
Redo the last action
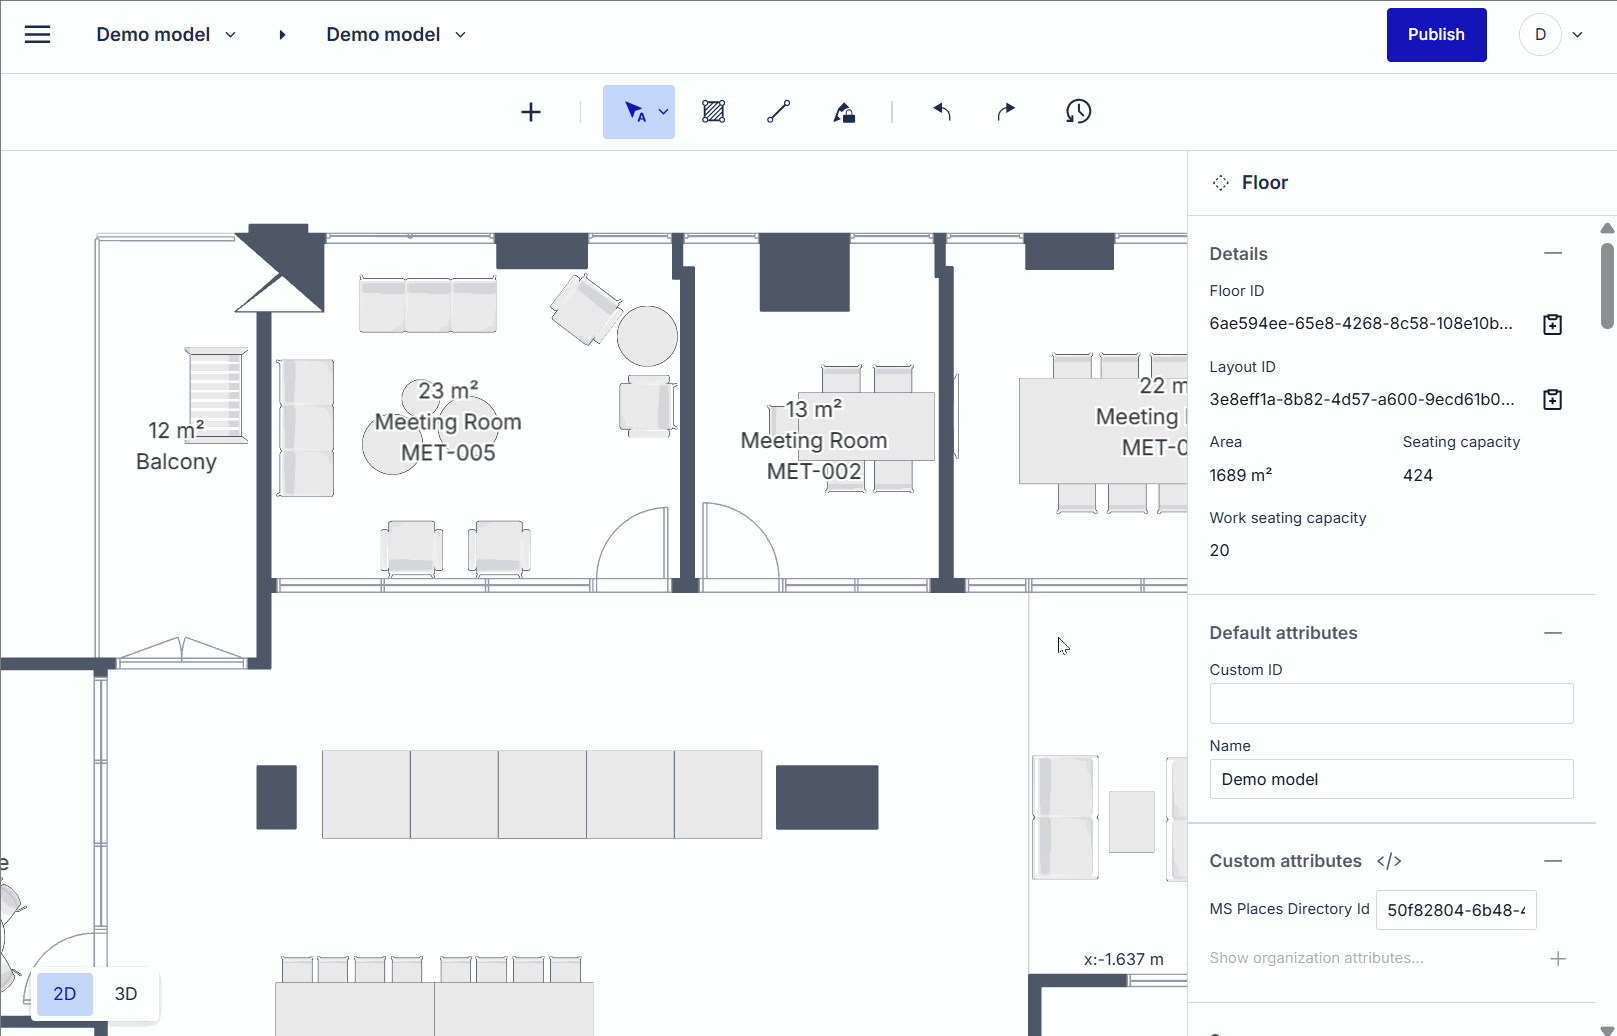tap(1006, 112)
